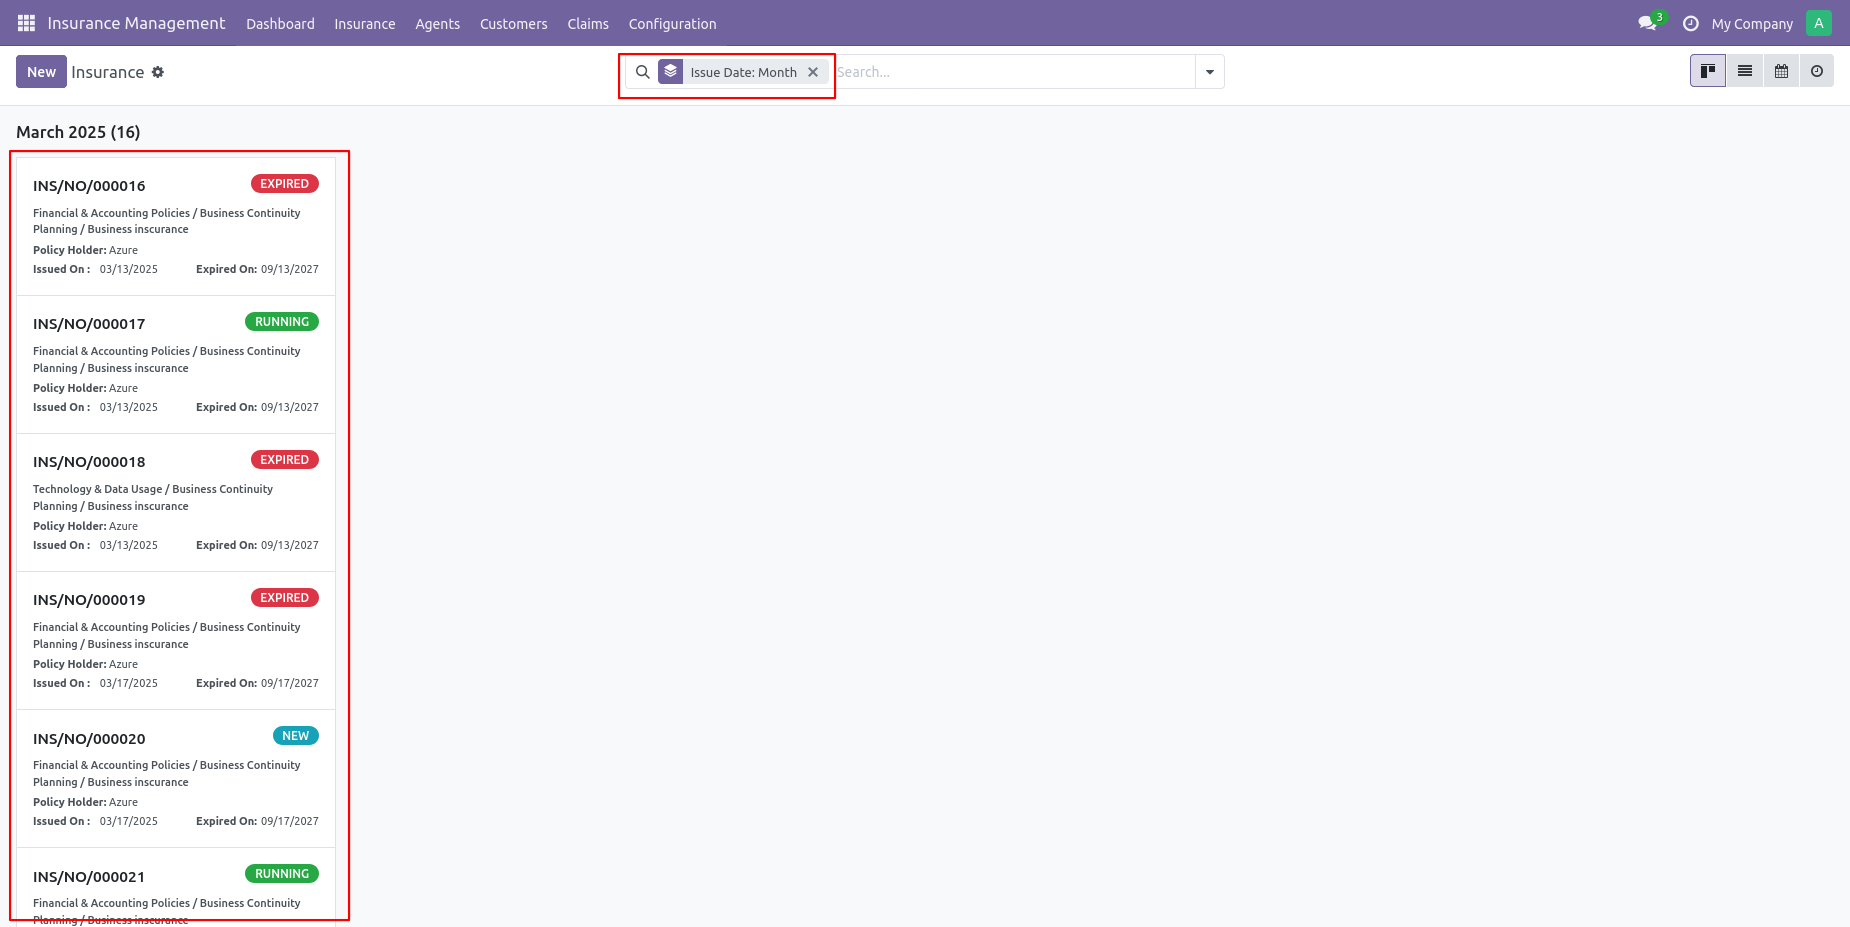Click Expired On 09/17/2027 in INS/NO/000019
The width and height of the screenshot is (1850, 927).
pos(257,683)
